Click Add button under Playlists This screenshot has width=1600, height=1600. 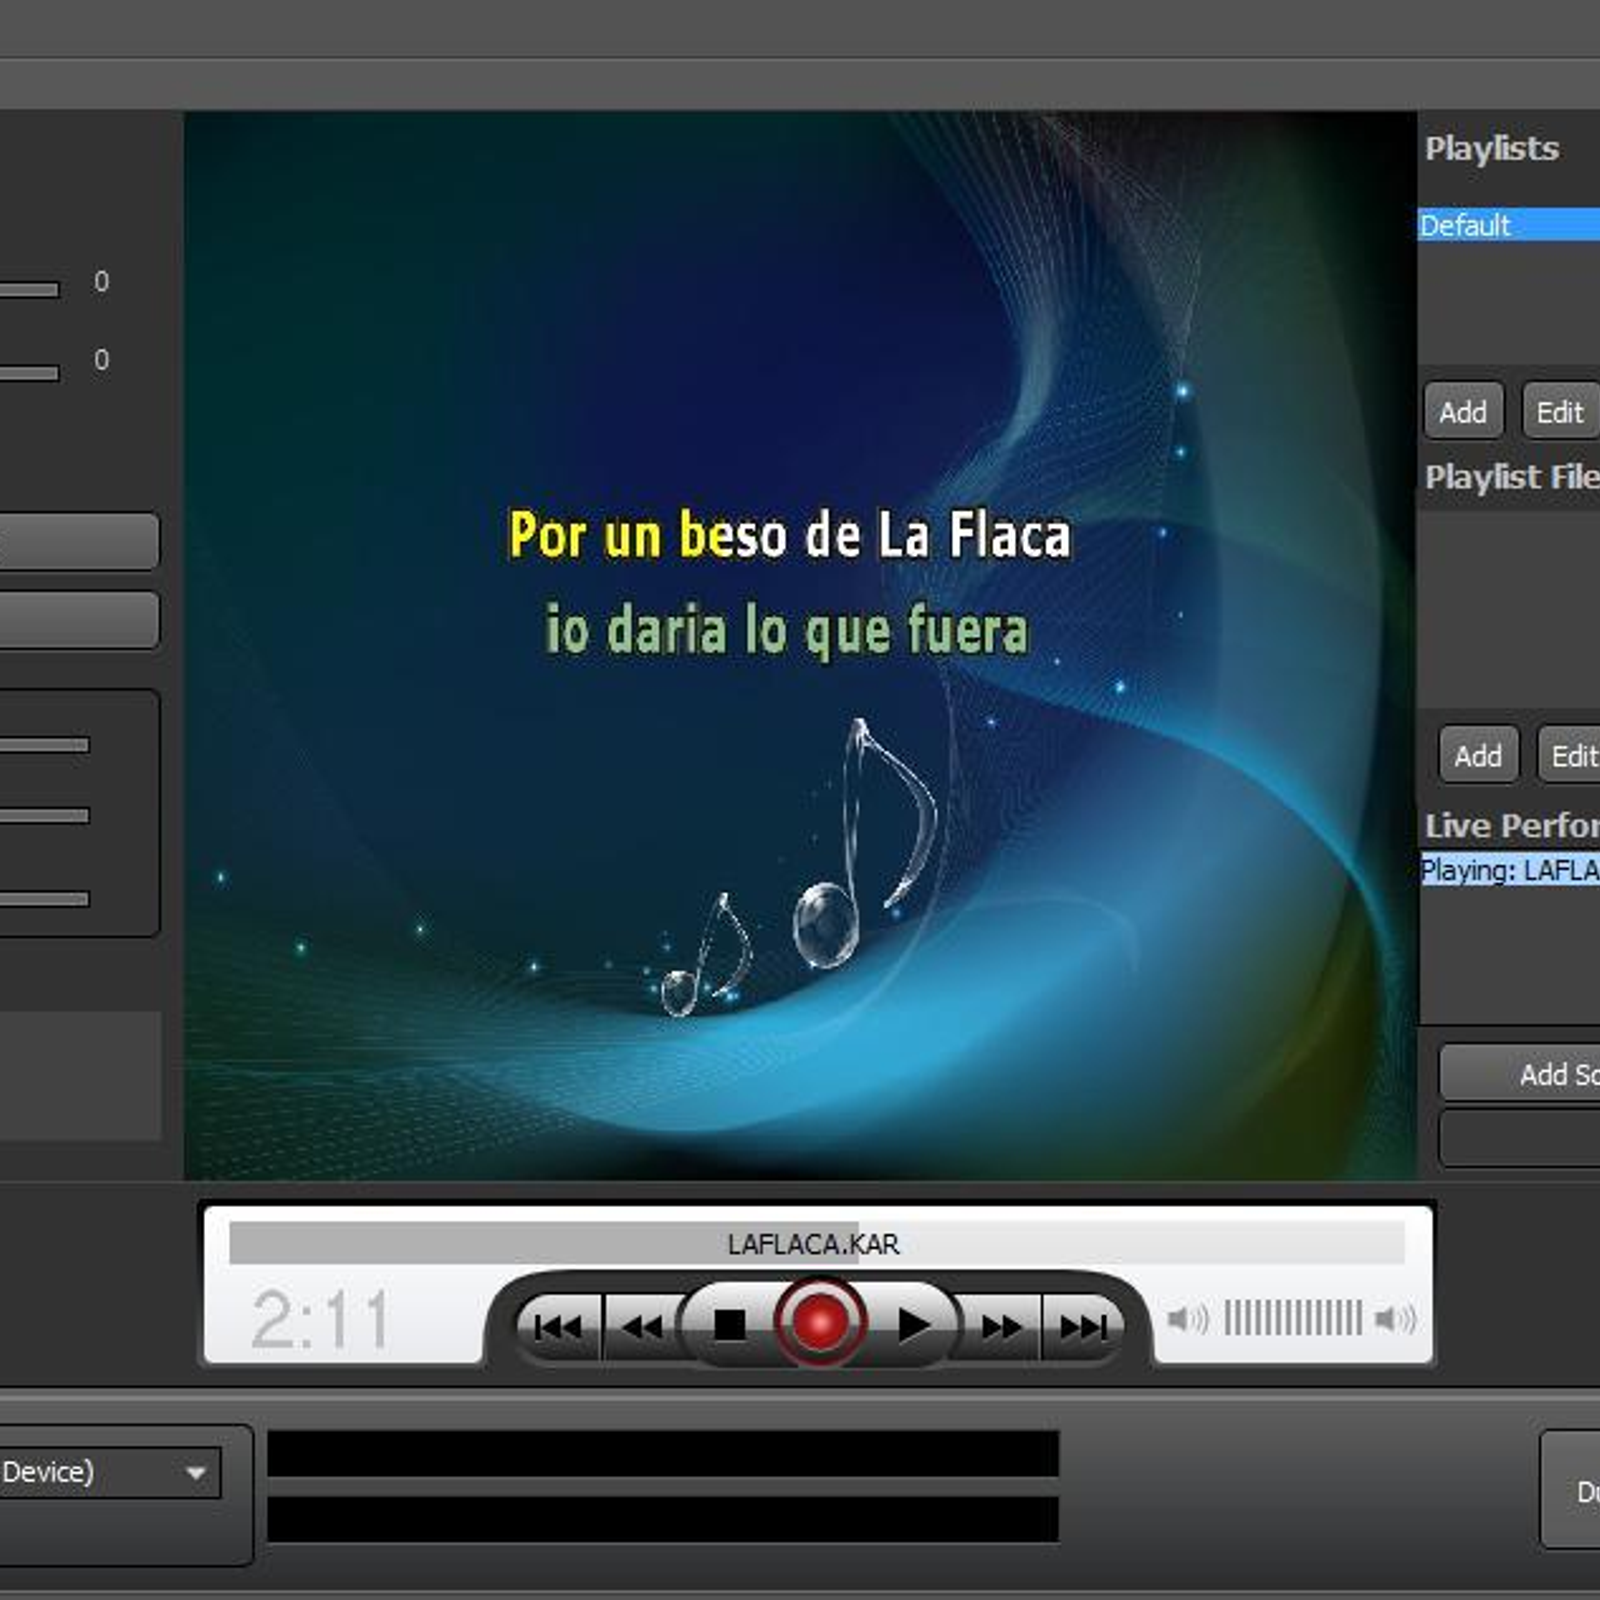1463,412
